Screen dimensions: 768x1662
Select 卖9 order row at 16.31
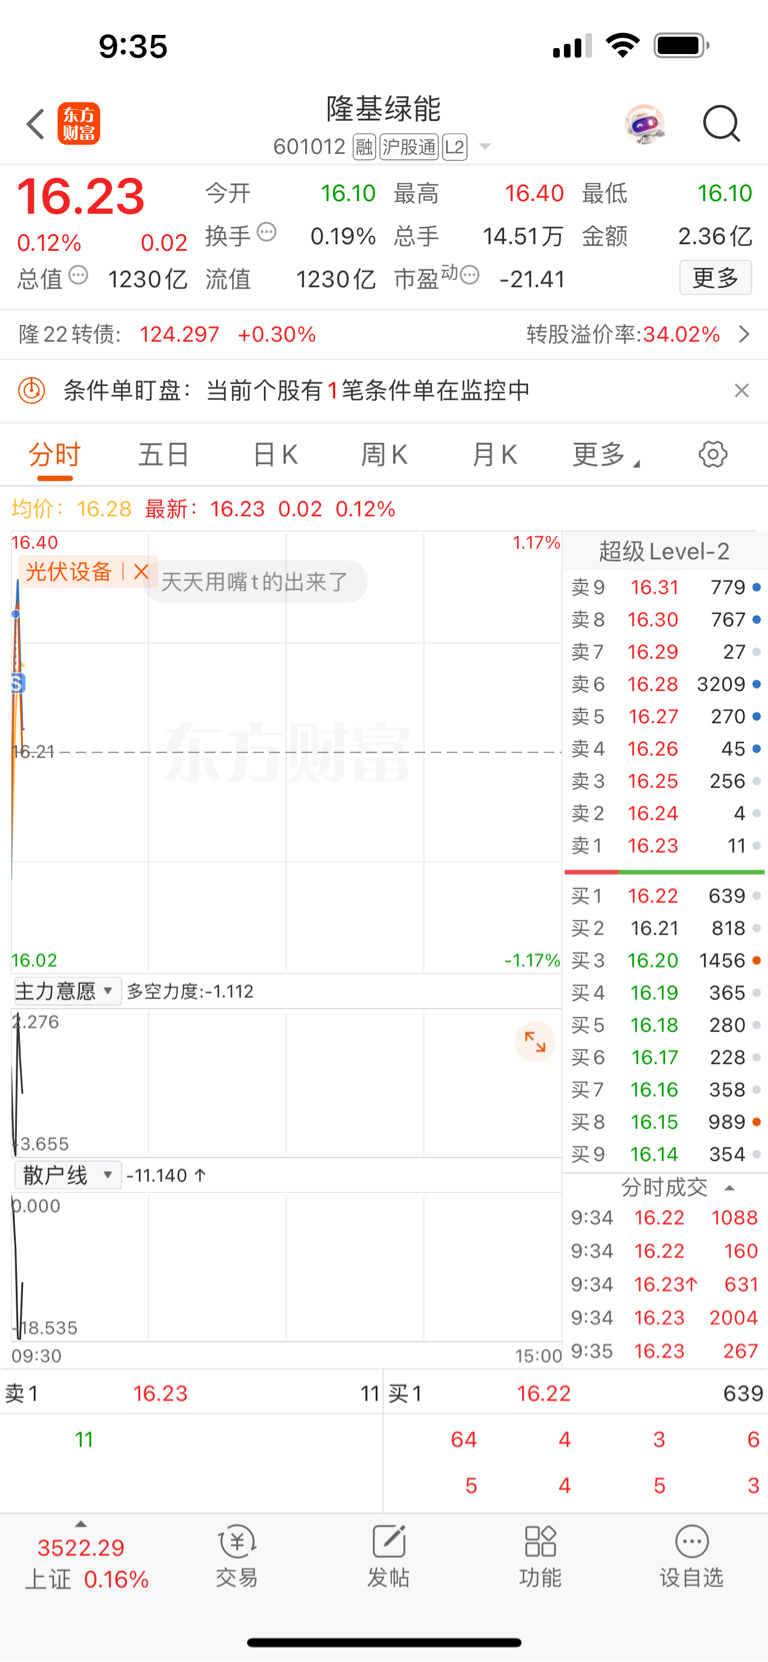(664, 587)
